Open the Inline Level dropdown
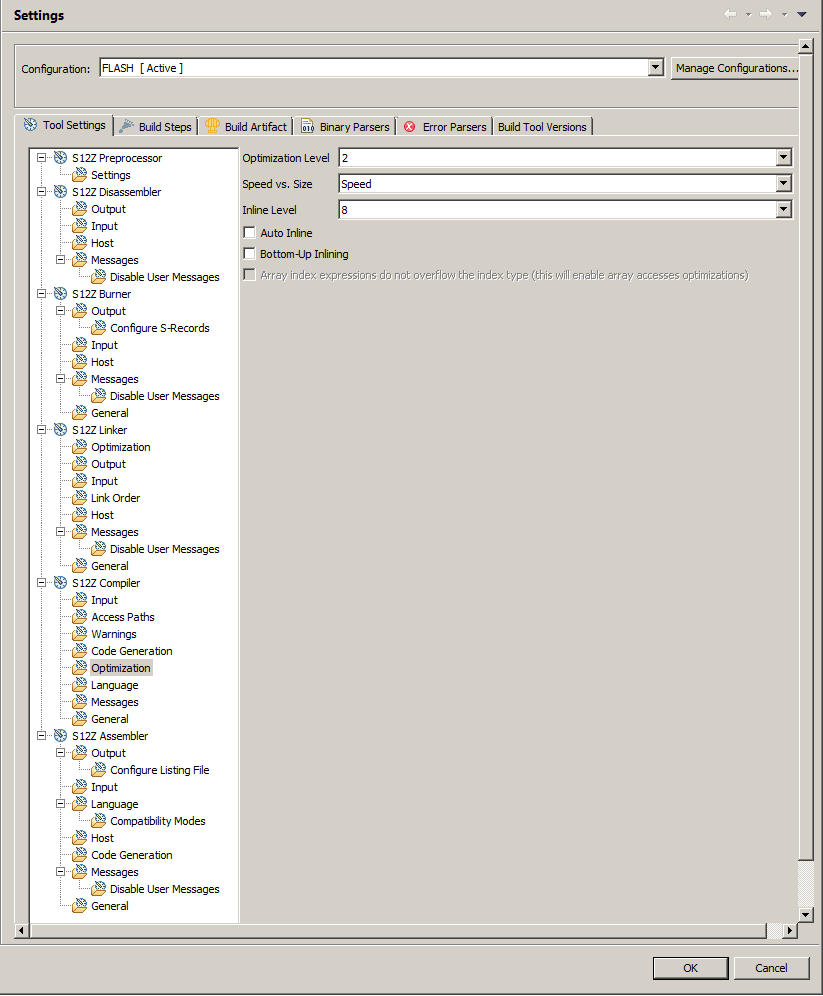Viewport: 823px width, 996px height. [781, 209]
